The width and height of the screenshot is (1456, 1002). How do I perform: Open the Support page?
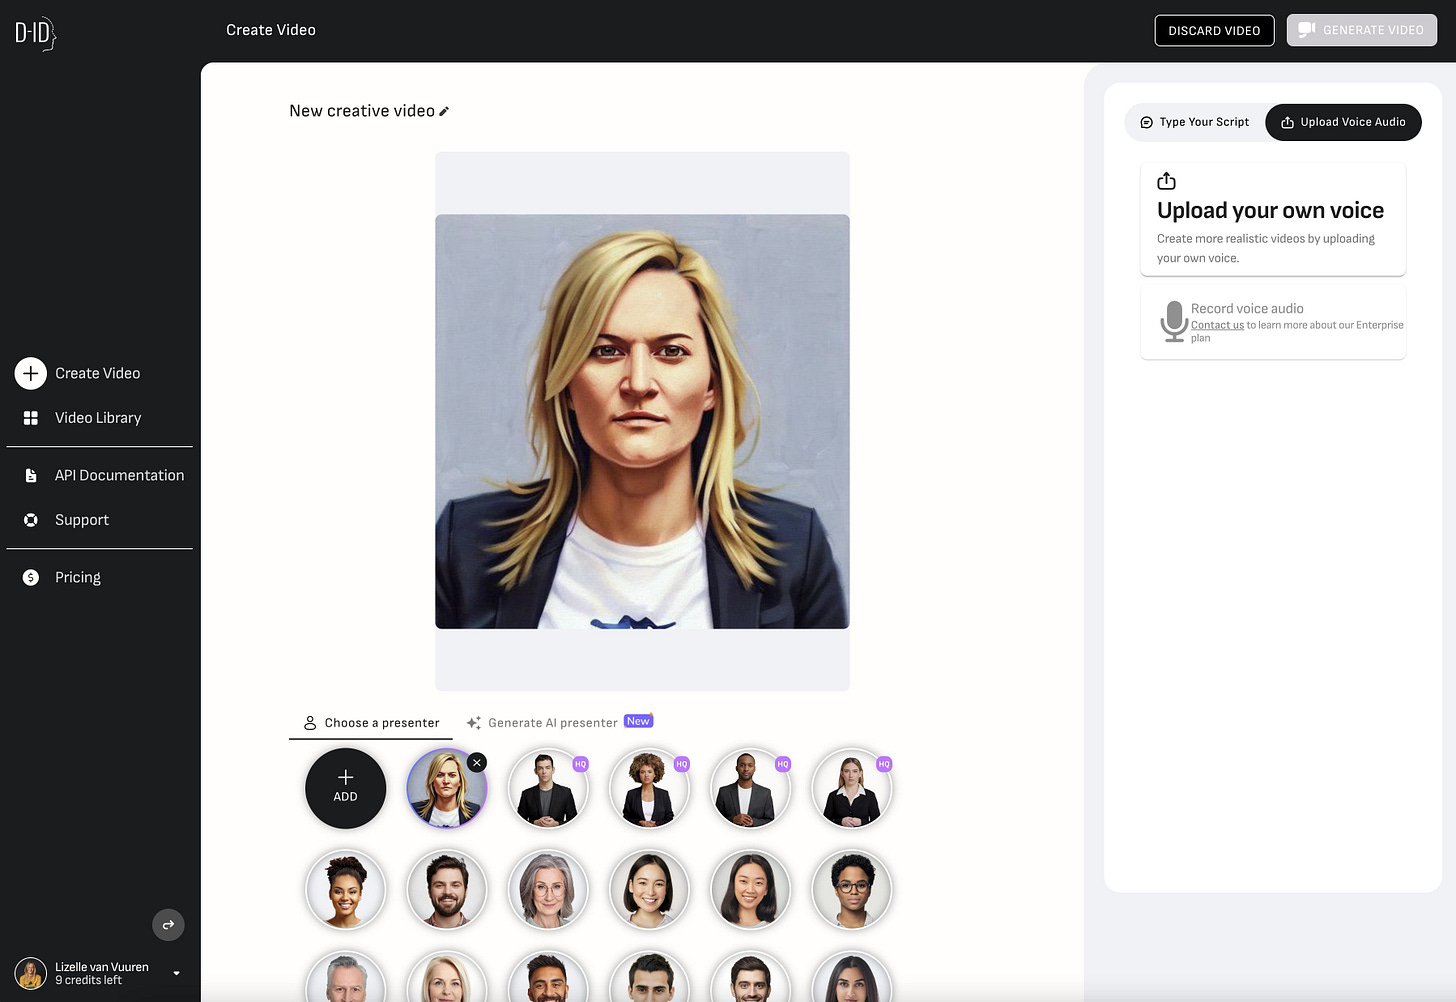pos(82,520)
